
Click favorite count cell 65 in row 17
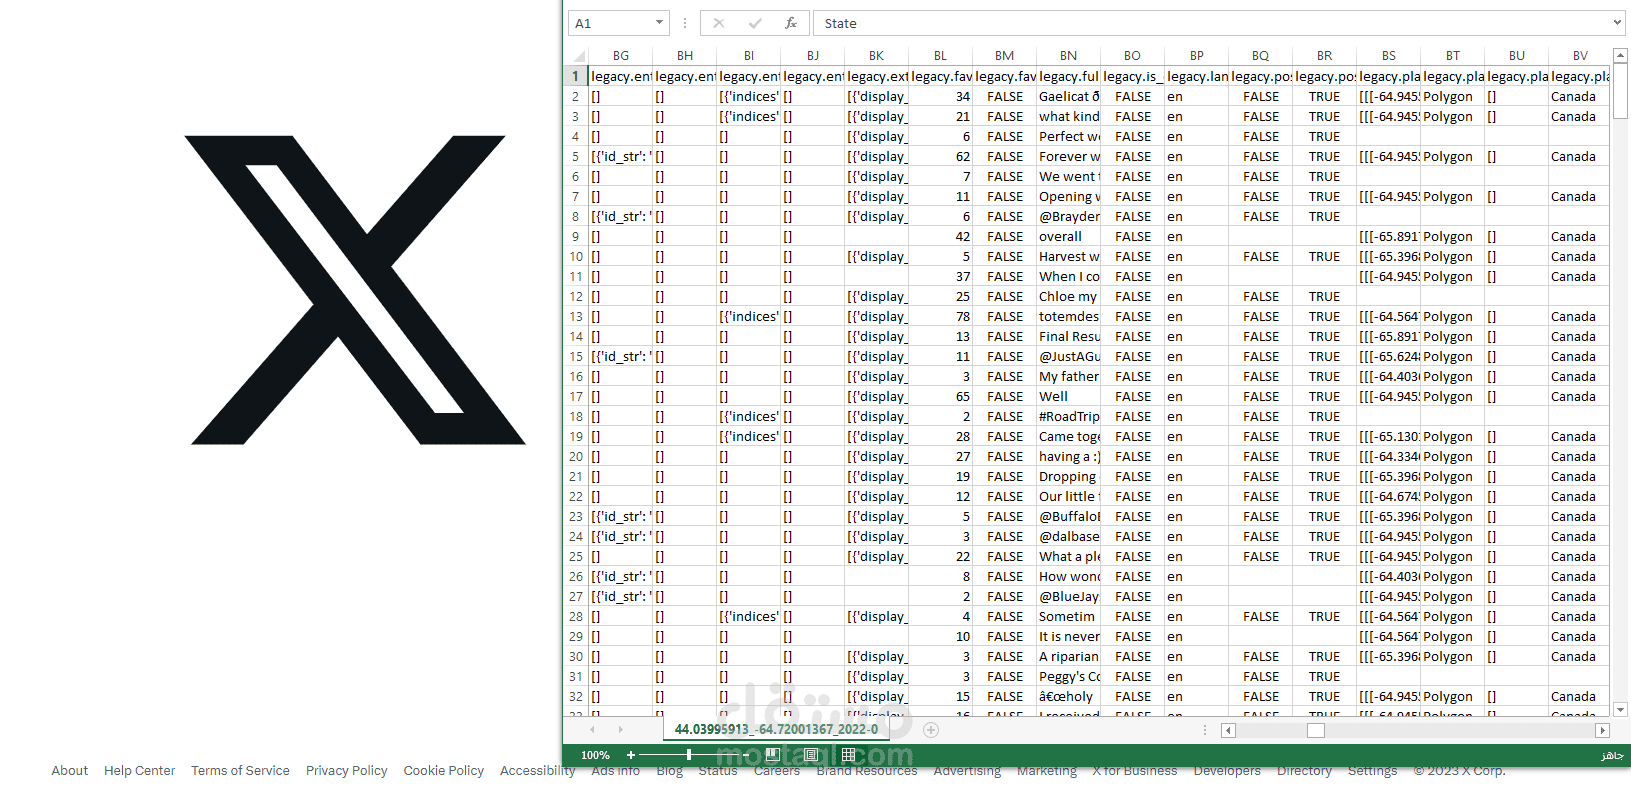pyautogui.click(x=940, y=396)
